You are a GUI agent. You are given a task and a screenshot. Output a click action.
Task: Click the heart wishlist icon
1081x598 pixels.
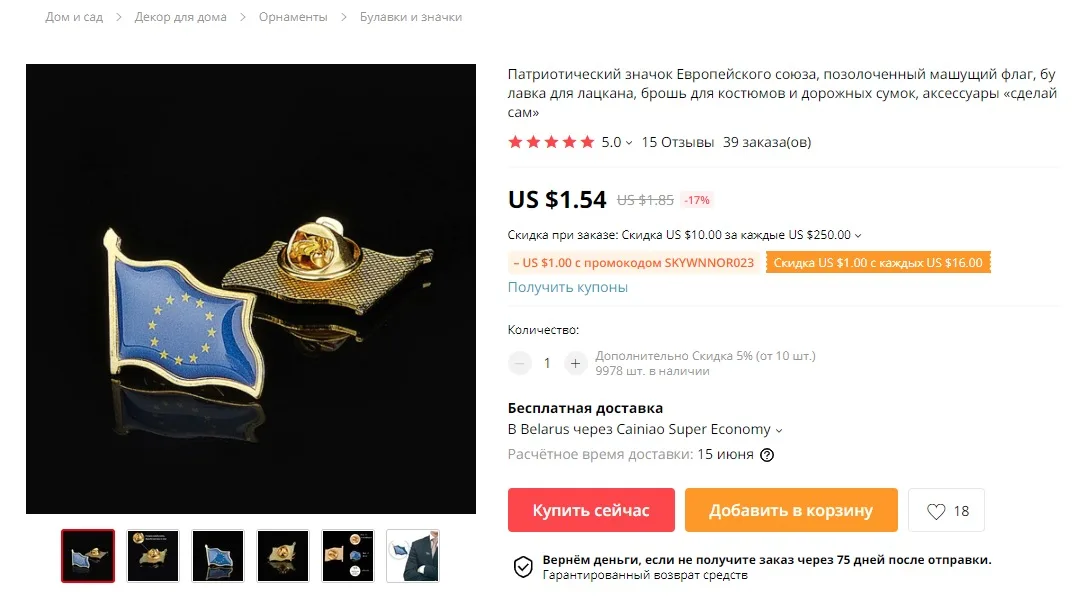[x=936, y=511]
